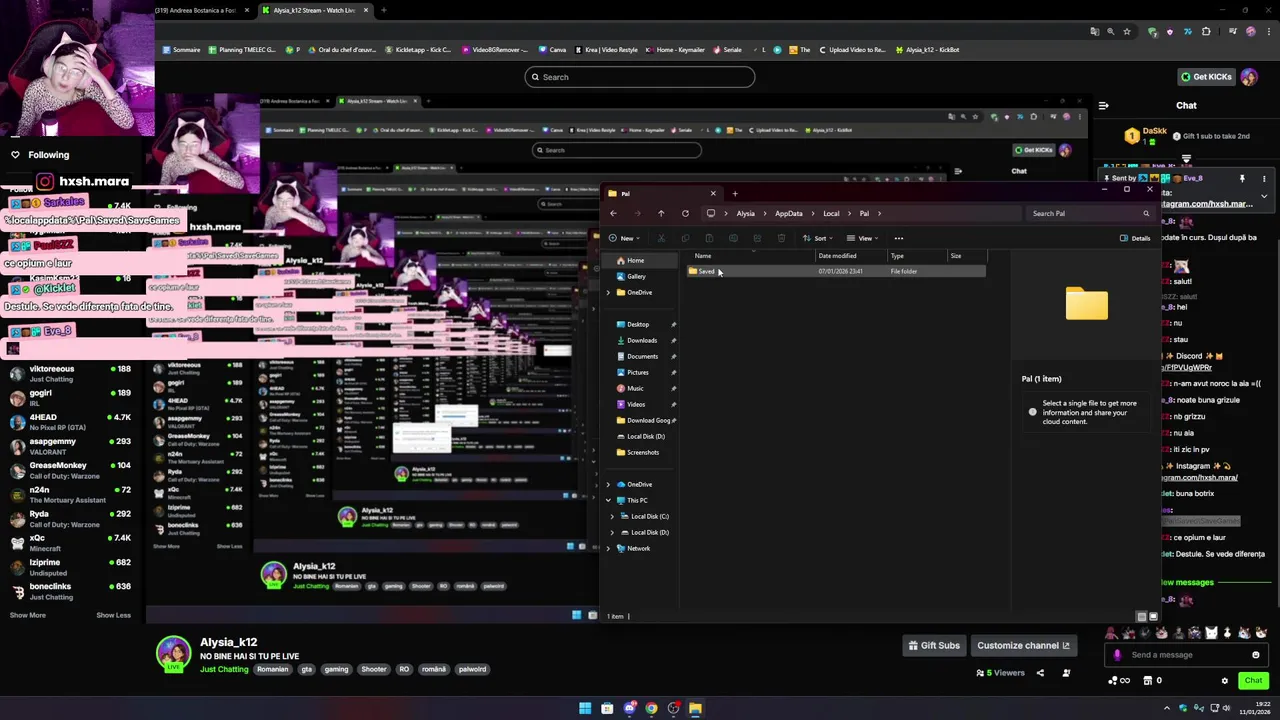Viewport: 1280px width, 720px height.
Task: Click Show More in the channel sidebar
Action: [28, 615]
